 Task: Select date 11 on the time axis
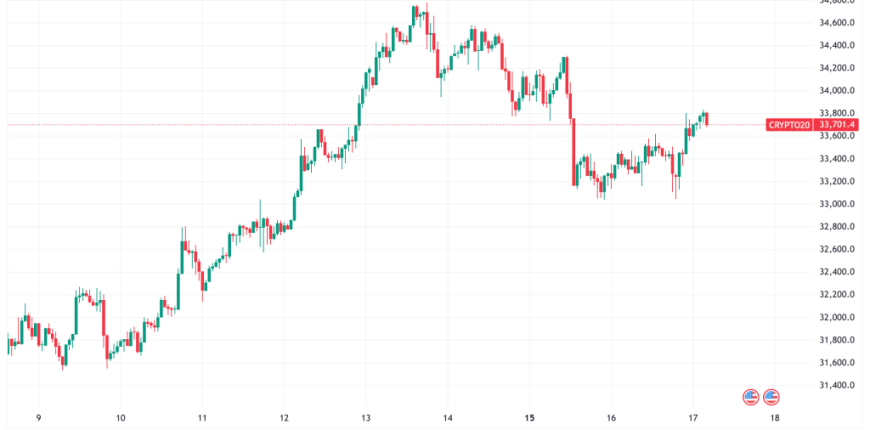(x=202, y=418)
